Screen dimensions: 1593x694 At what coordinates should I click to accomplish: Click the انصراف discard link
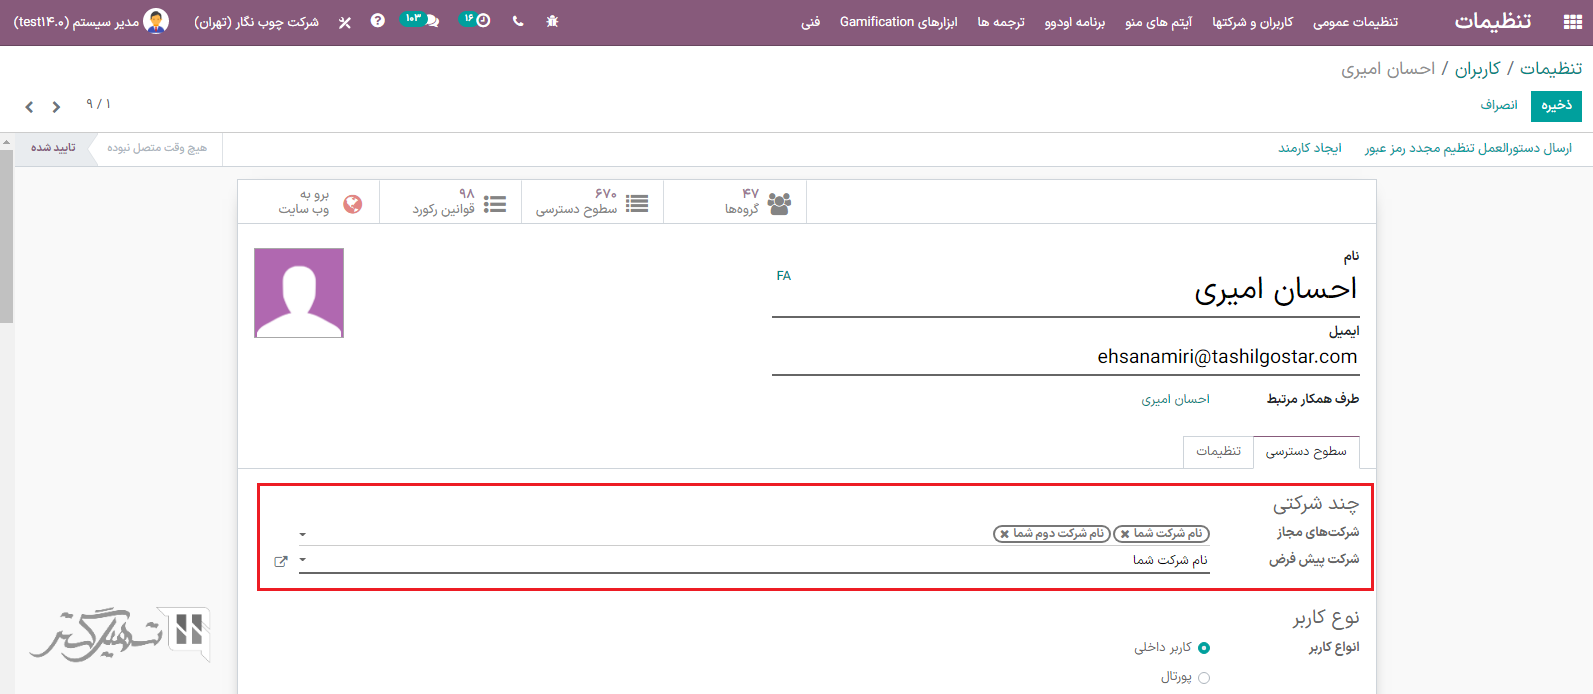point(1499,105)
